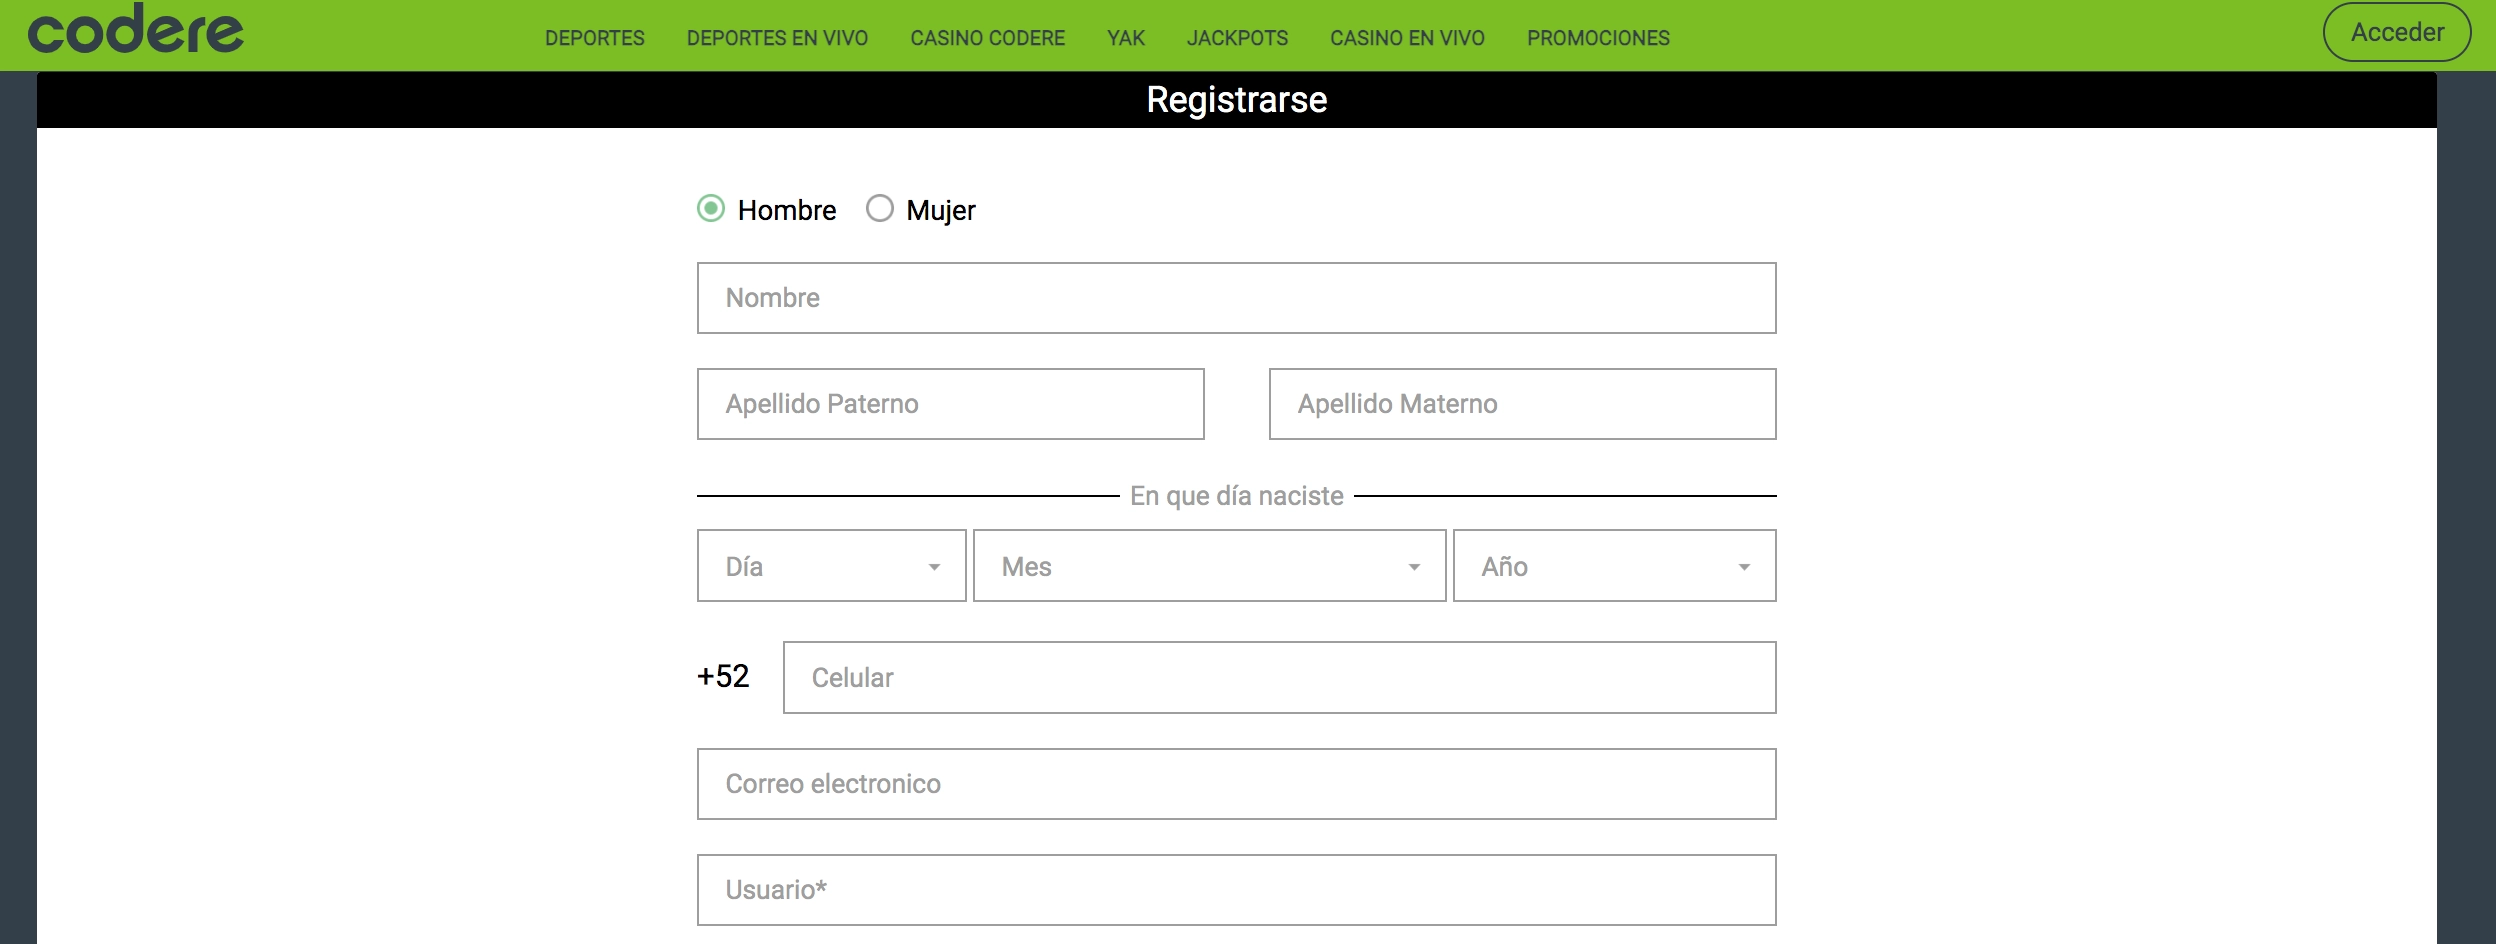Image resolution: width=2496 pixels, height=944 pixels.
Task: Open the Deportes menu item
Action: pyautogui.click(x=595, y=38)
